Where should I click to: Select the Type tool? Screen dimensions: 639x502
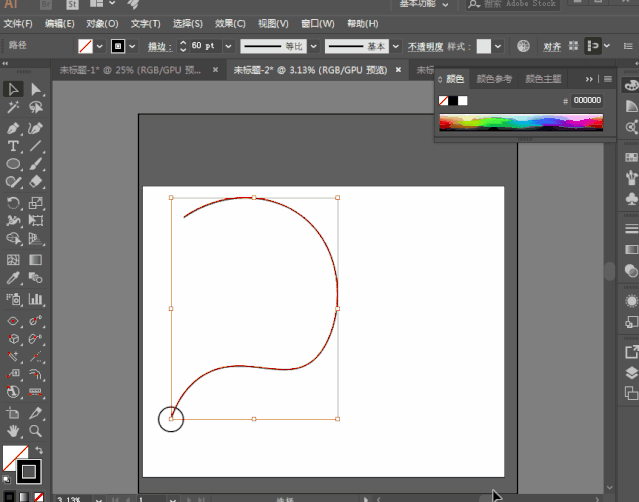pos(13,146)
